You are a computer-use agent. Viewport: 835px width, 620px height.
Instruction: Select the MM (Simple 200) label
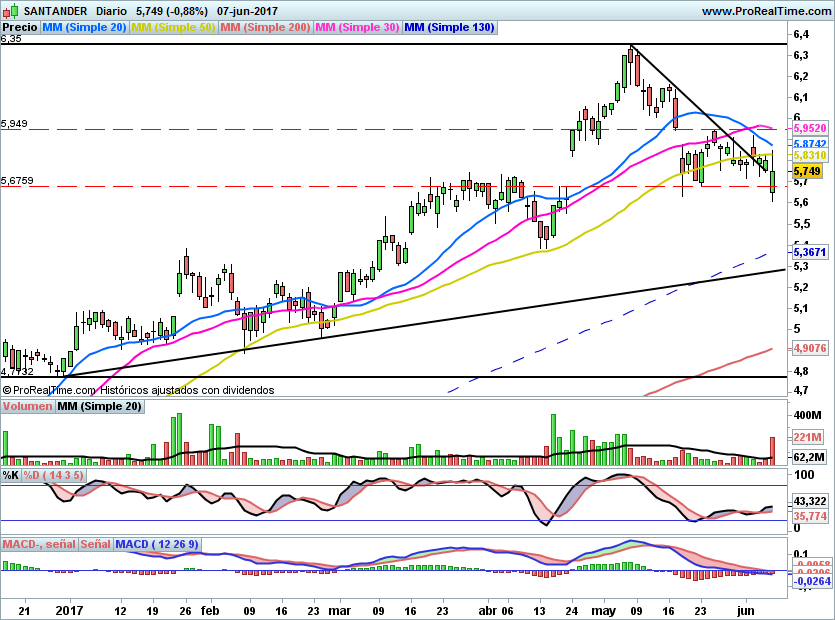(265, 27)
